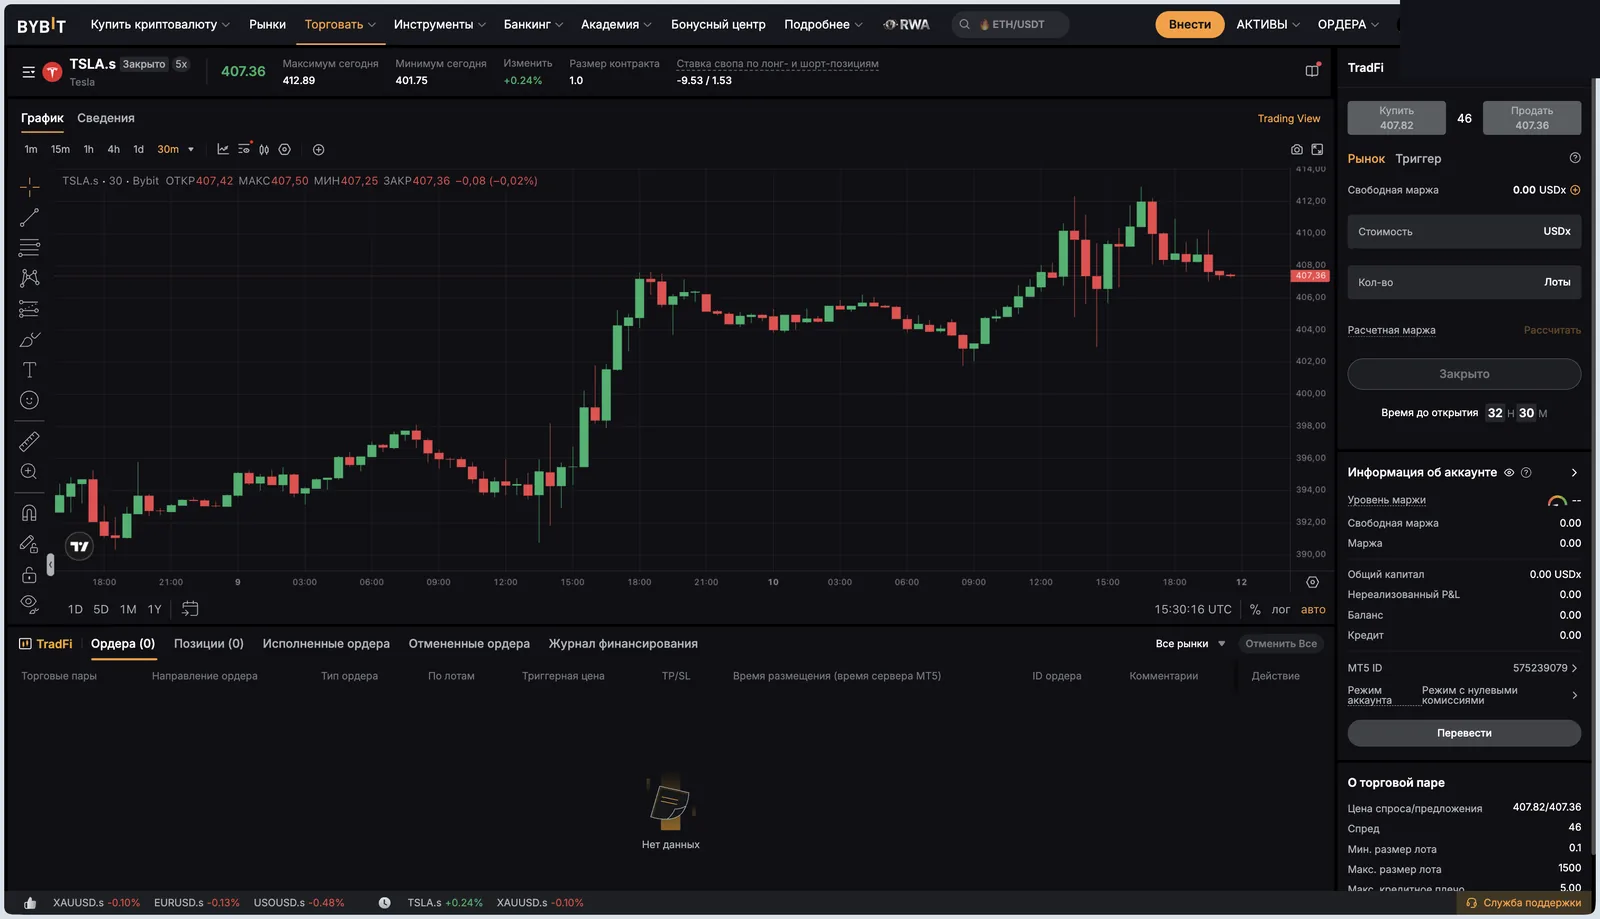The image size is (1600, 919).
Task: Select the brush drawing tool
Action: [x=29, y=340]
